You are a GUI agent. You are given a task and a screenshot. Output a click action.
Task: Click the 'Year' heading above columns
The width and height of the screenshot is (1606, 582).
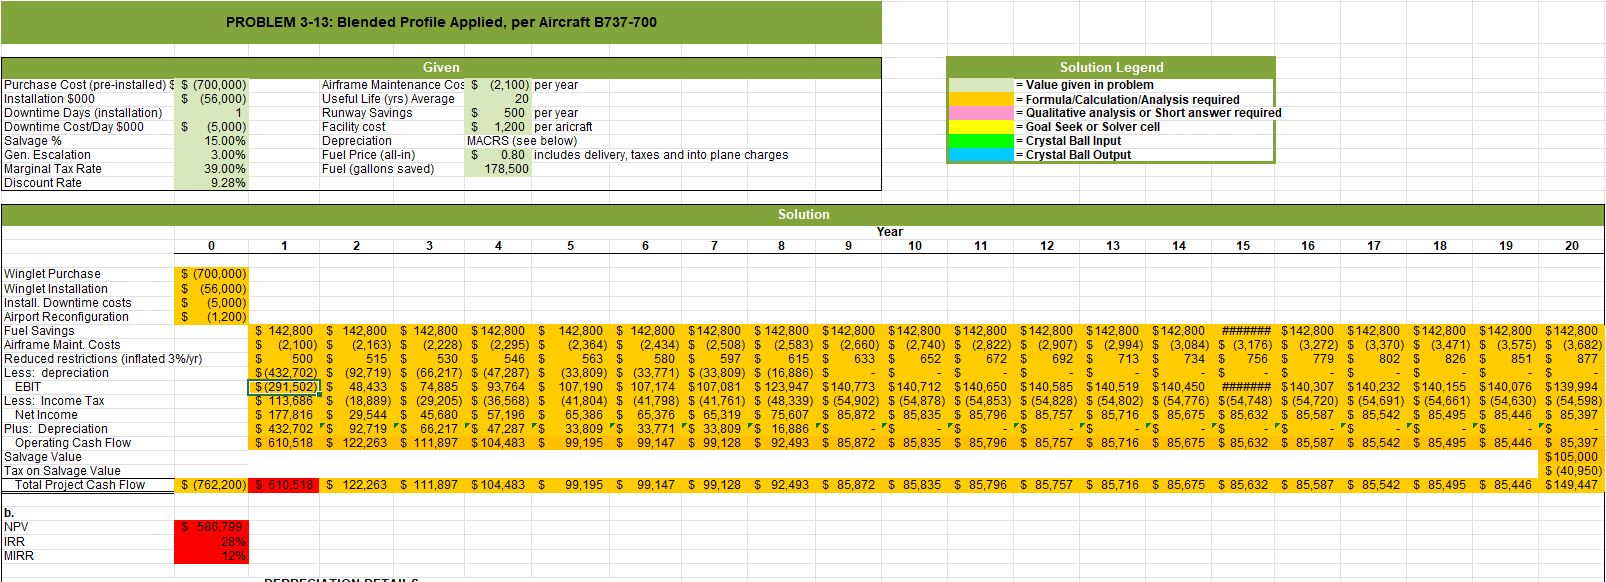(x=890, y=231)
